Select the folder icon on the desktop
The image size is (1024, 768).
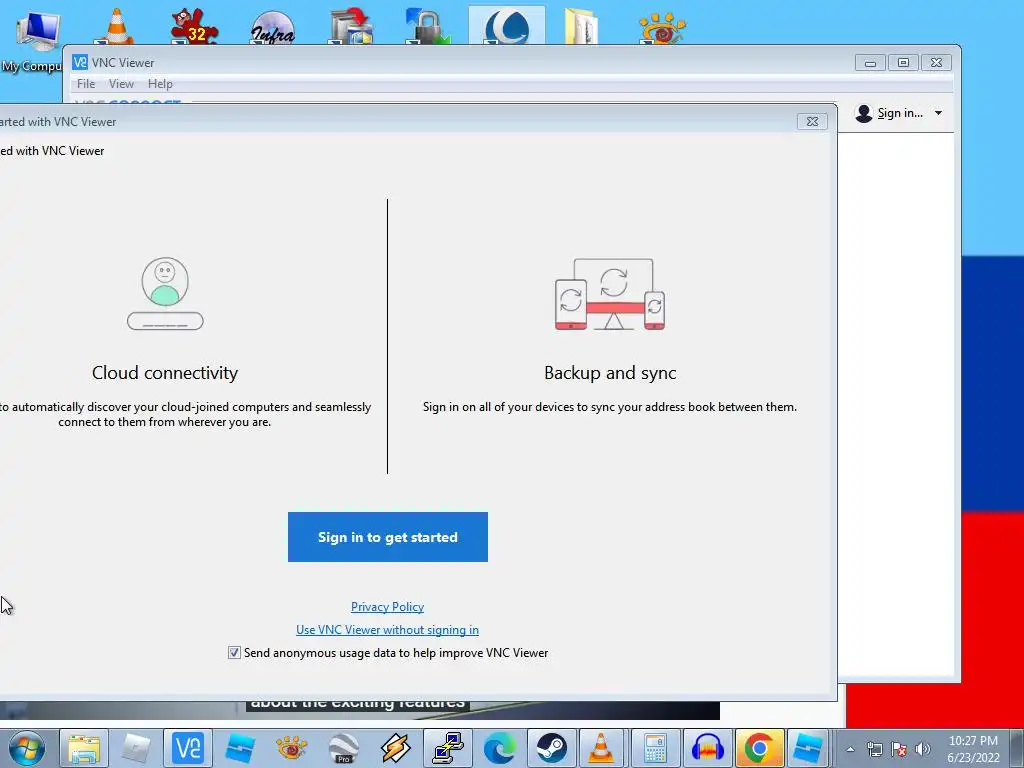coord(581,26)
